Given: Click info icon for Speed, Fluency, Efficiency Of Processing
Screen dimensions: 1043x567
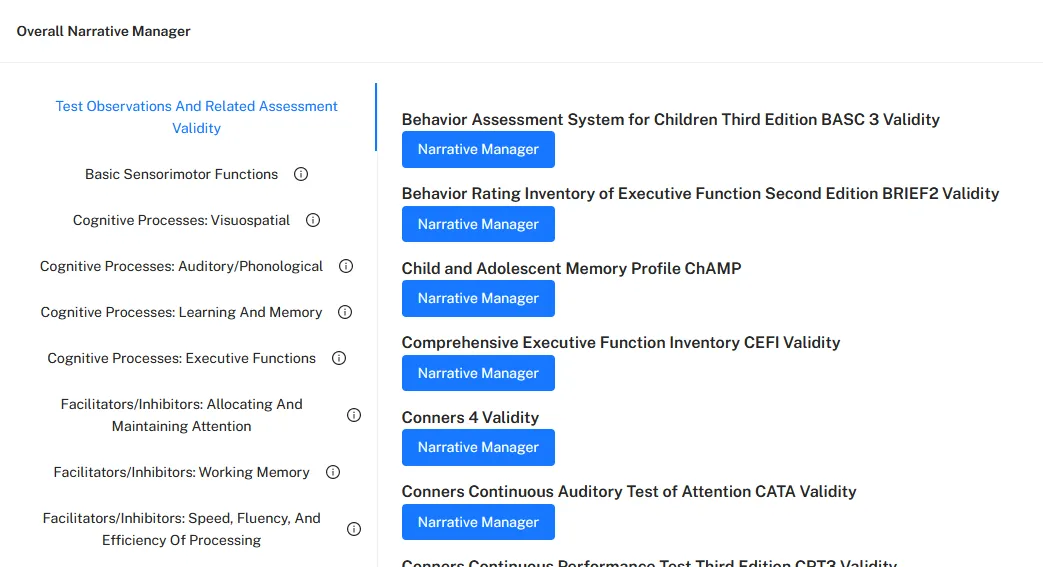Looking at the screenshot, I should coord(354,529).
